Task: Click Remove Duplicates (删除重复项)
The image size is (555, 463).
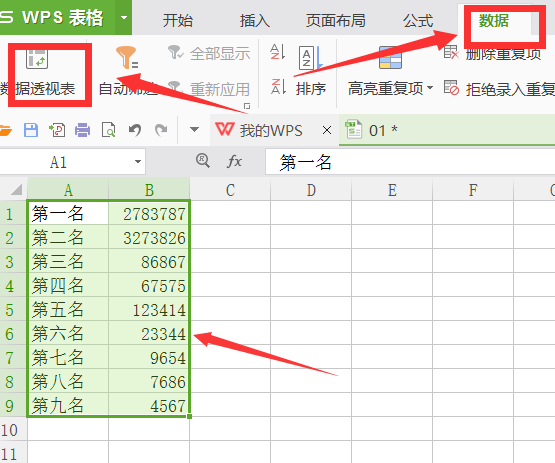Action: (492, 53)
